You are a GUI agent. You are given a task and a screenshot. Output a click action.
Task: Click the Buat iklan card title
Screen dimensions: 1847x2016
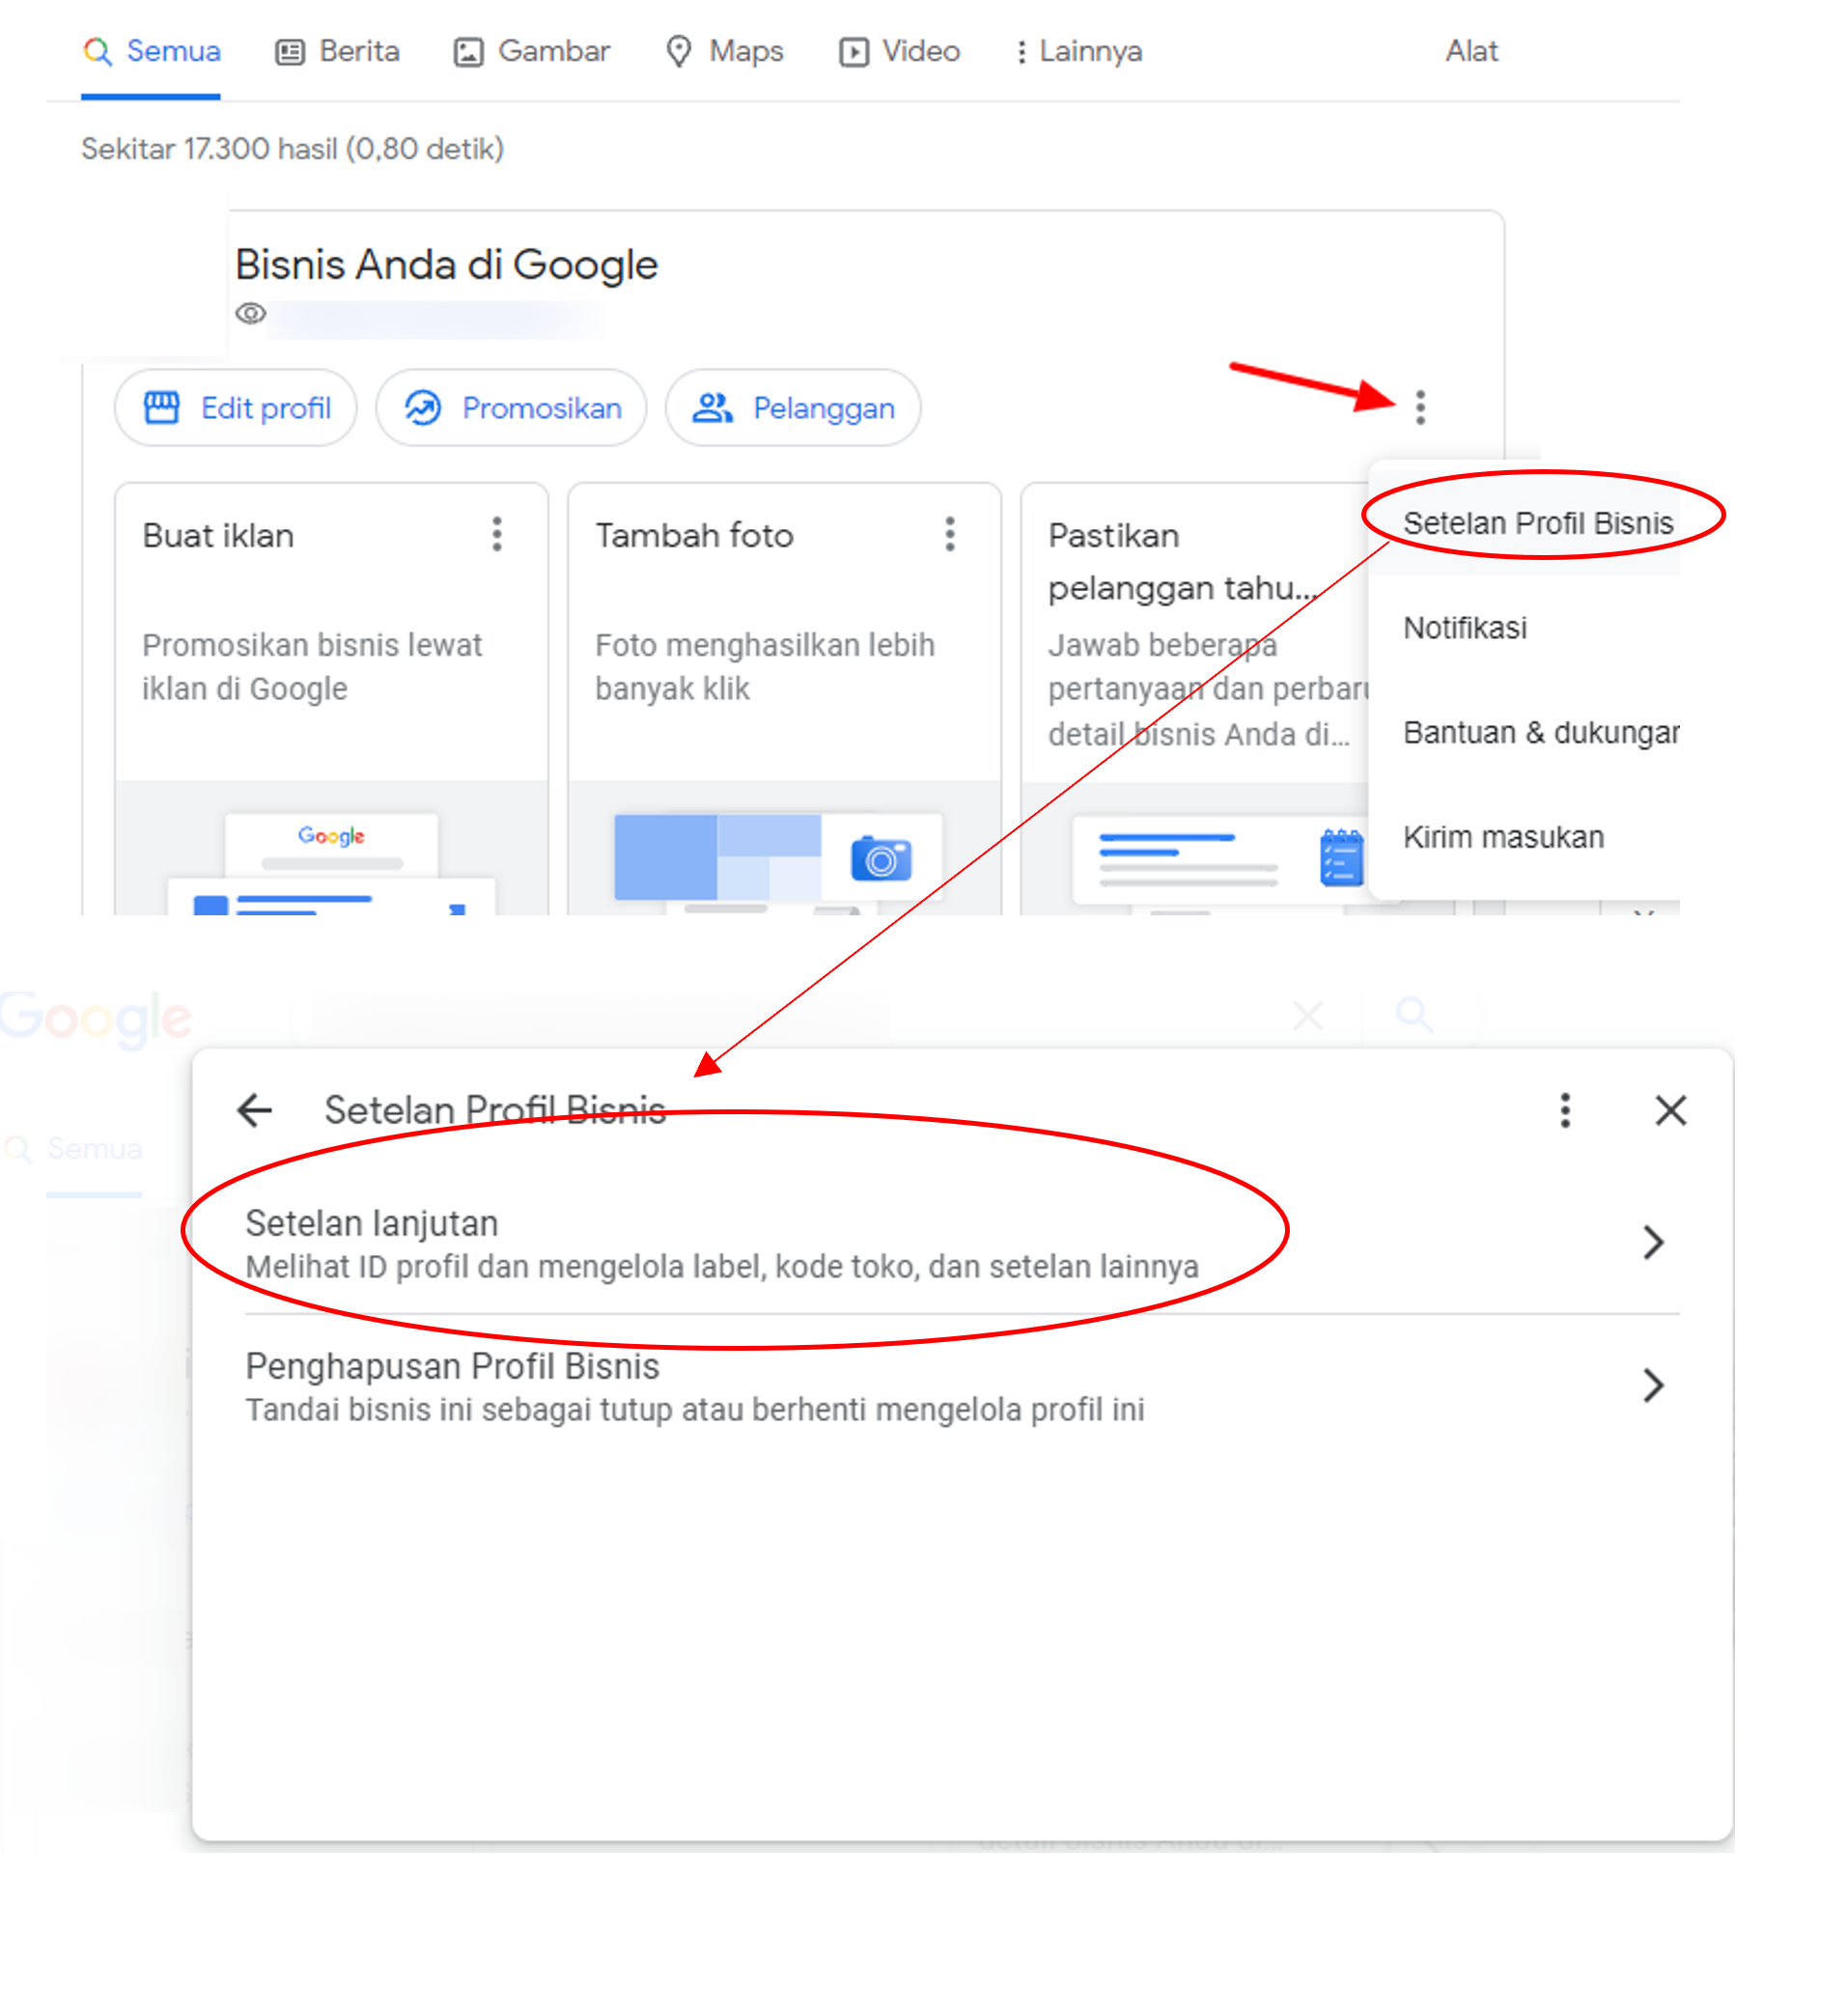[x=218, y=536]
